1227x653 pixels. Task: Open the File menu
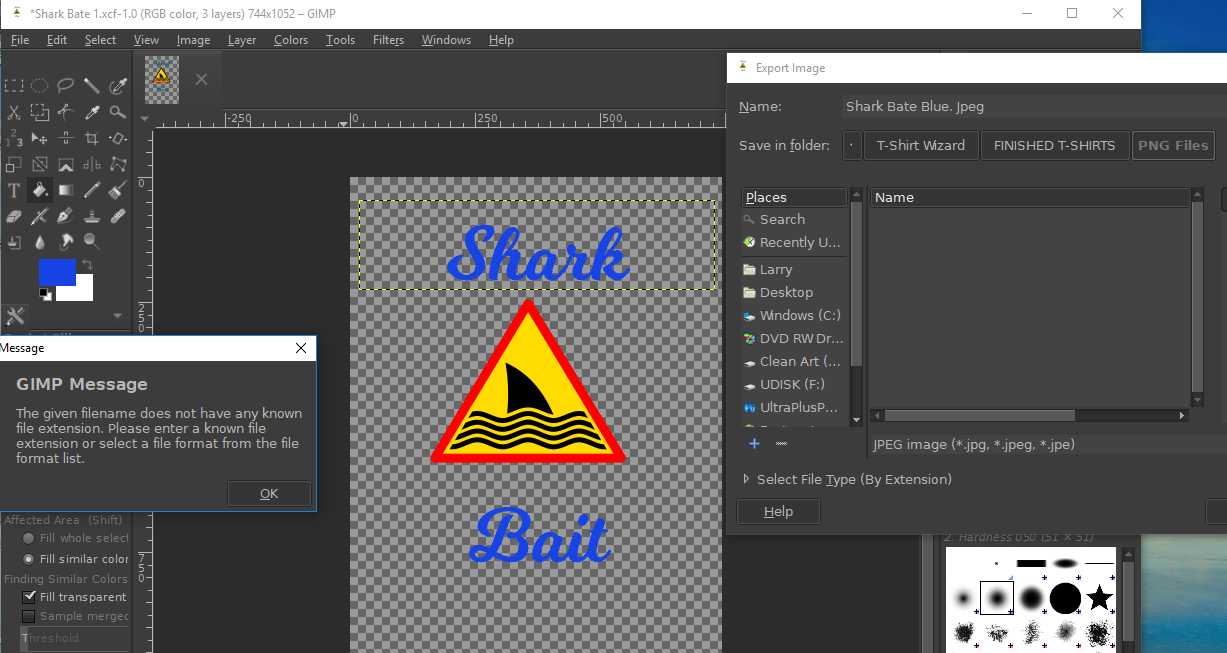[x=20, y=40]
